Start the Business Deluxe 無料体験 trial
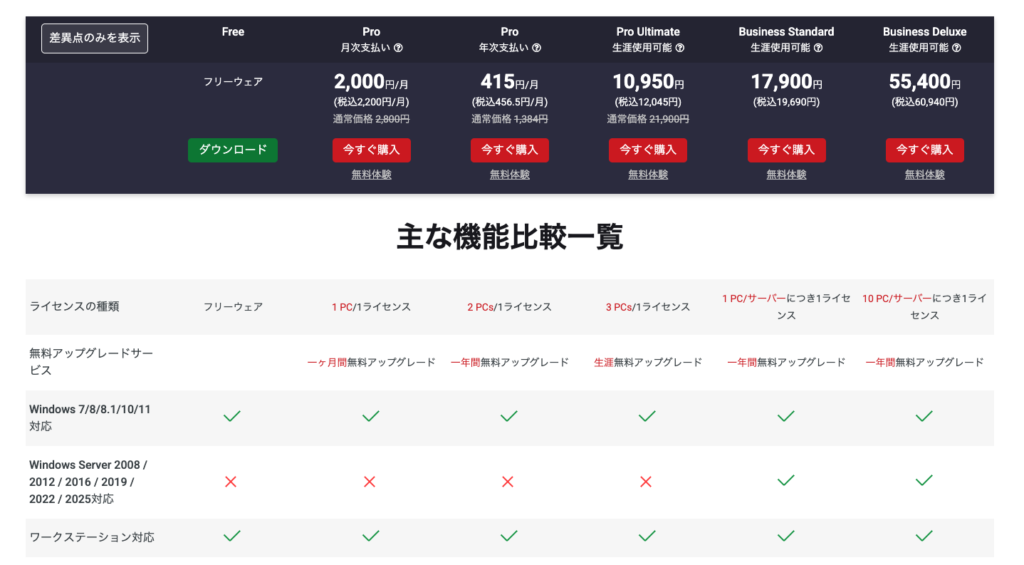Viewport: 1024px width, 565px height. [924, 175]
